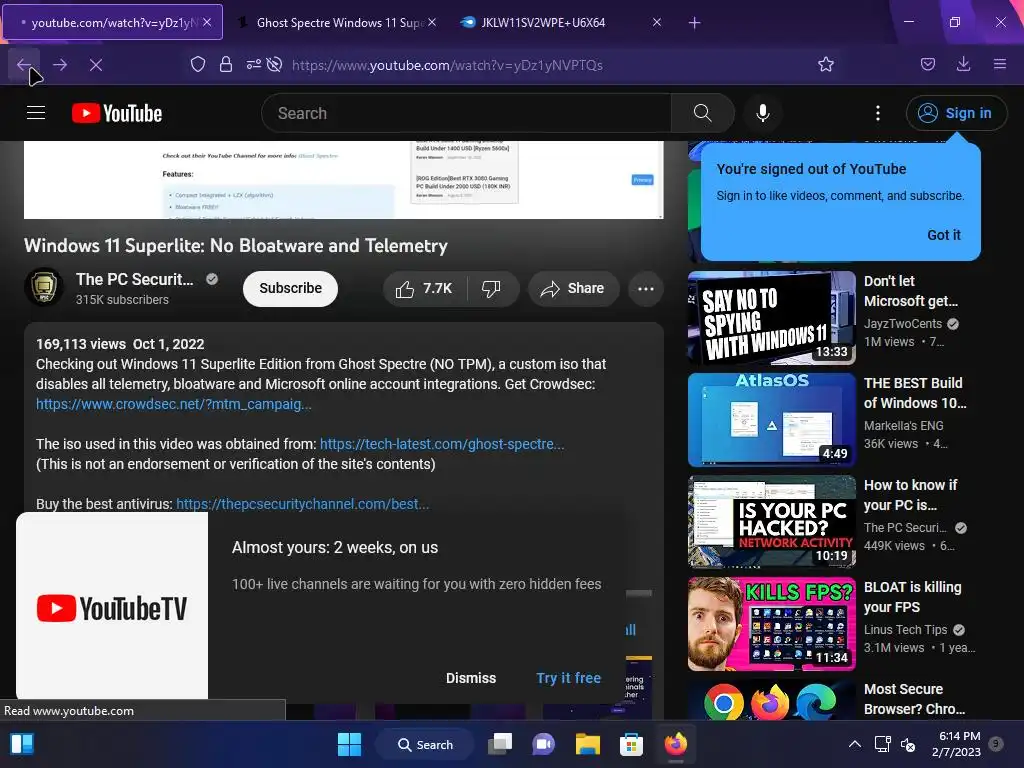The height and width of the screenshot is (768, 1024).
Task: Open Task View on the taskbar
Action: pos(500,744)
